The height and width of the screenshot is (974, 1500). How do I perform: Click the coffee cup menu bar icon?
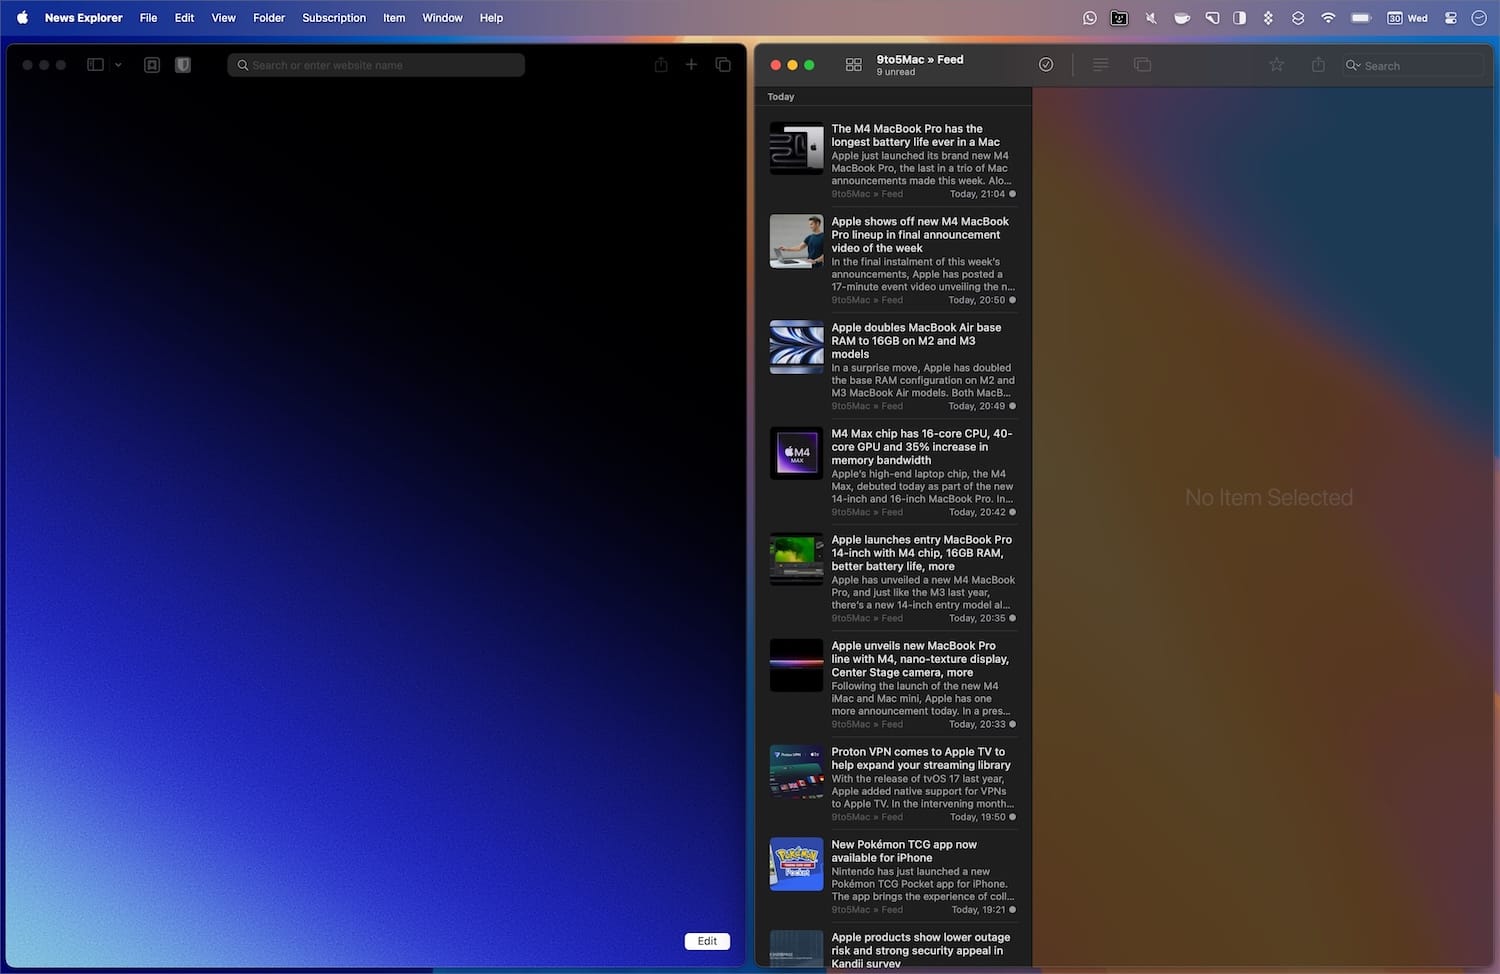click(x=1181, y=18)
